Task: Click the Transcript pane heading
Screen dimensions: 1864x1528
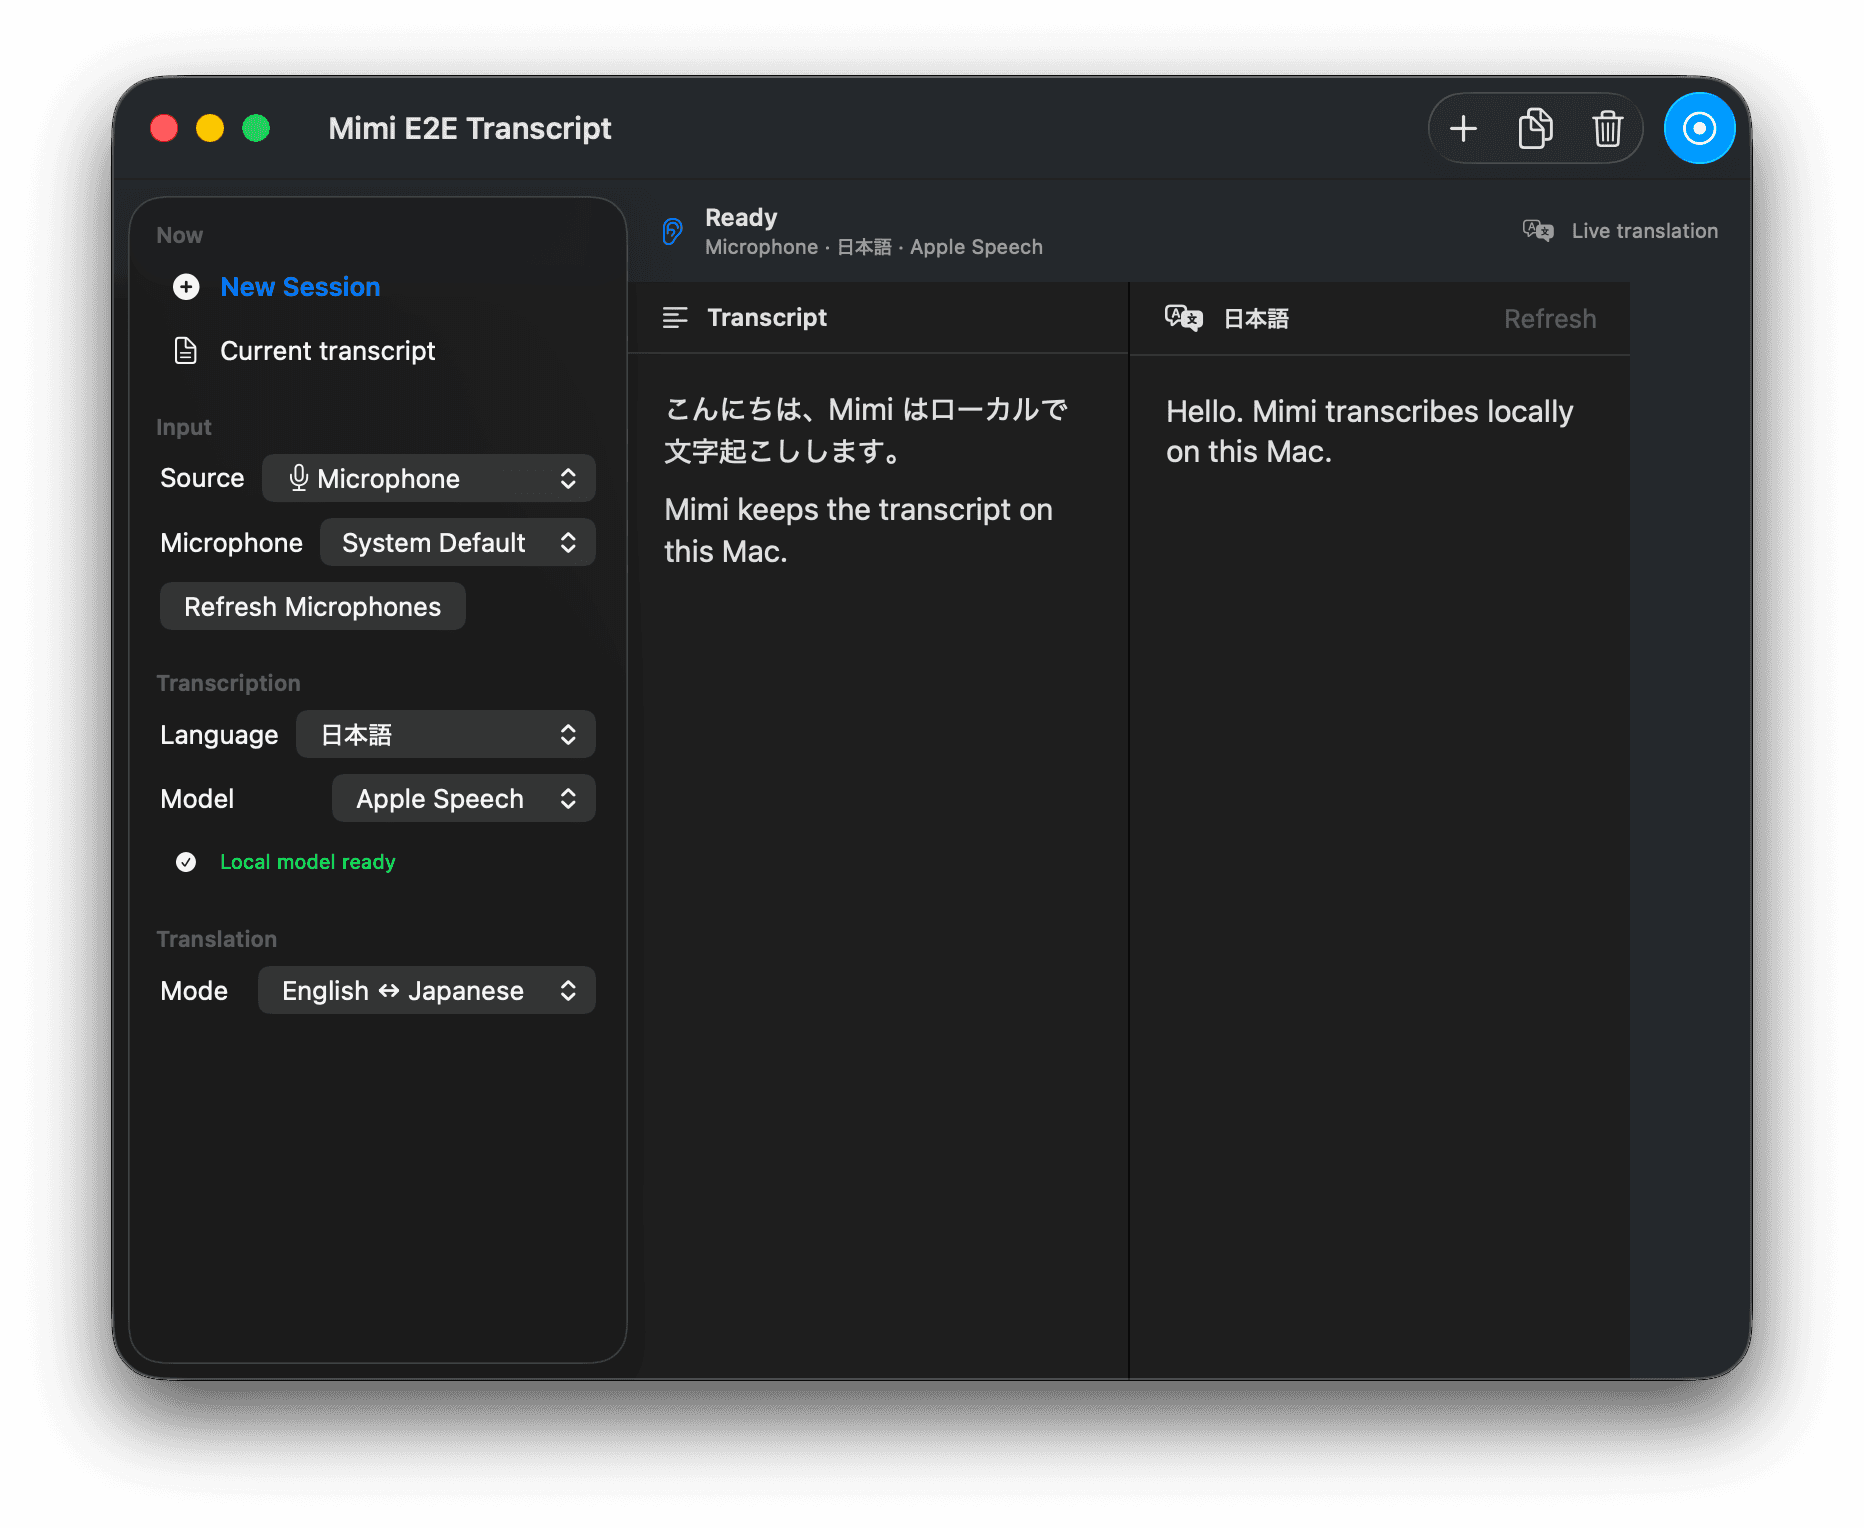Action: (767, 318)
